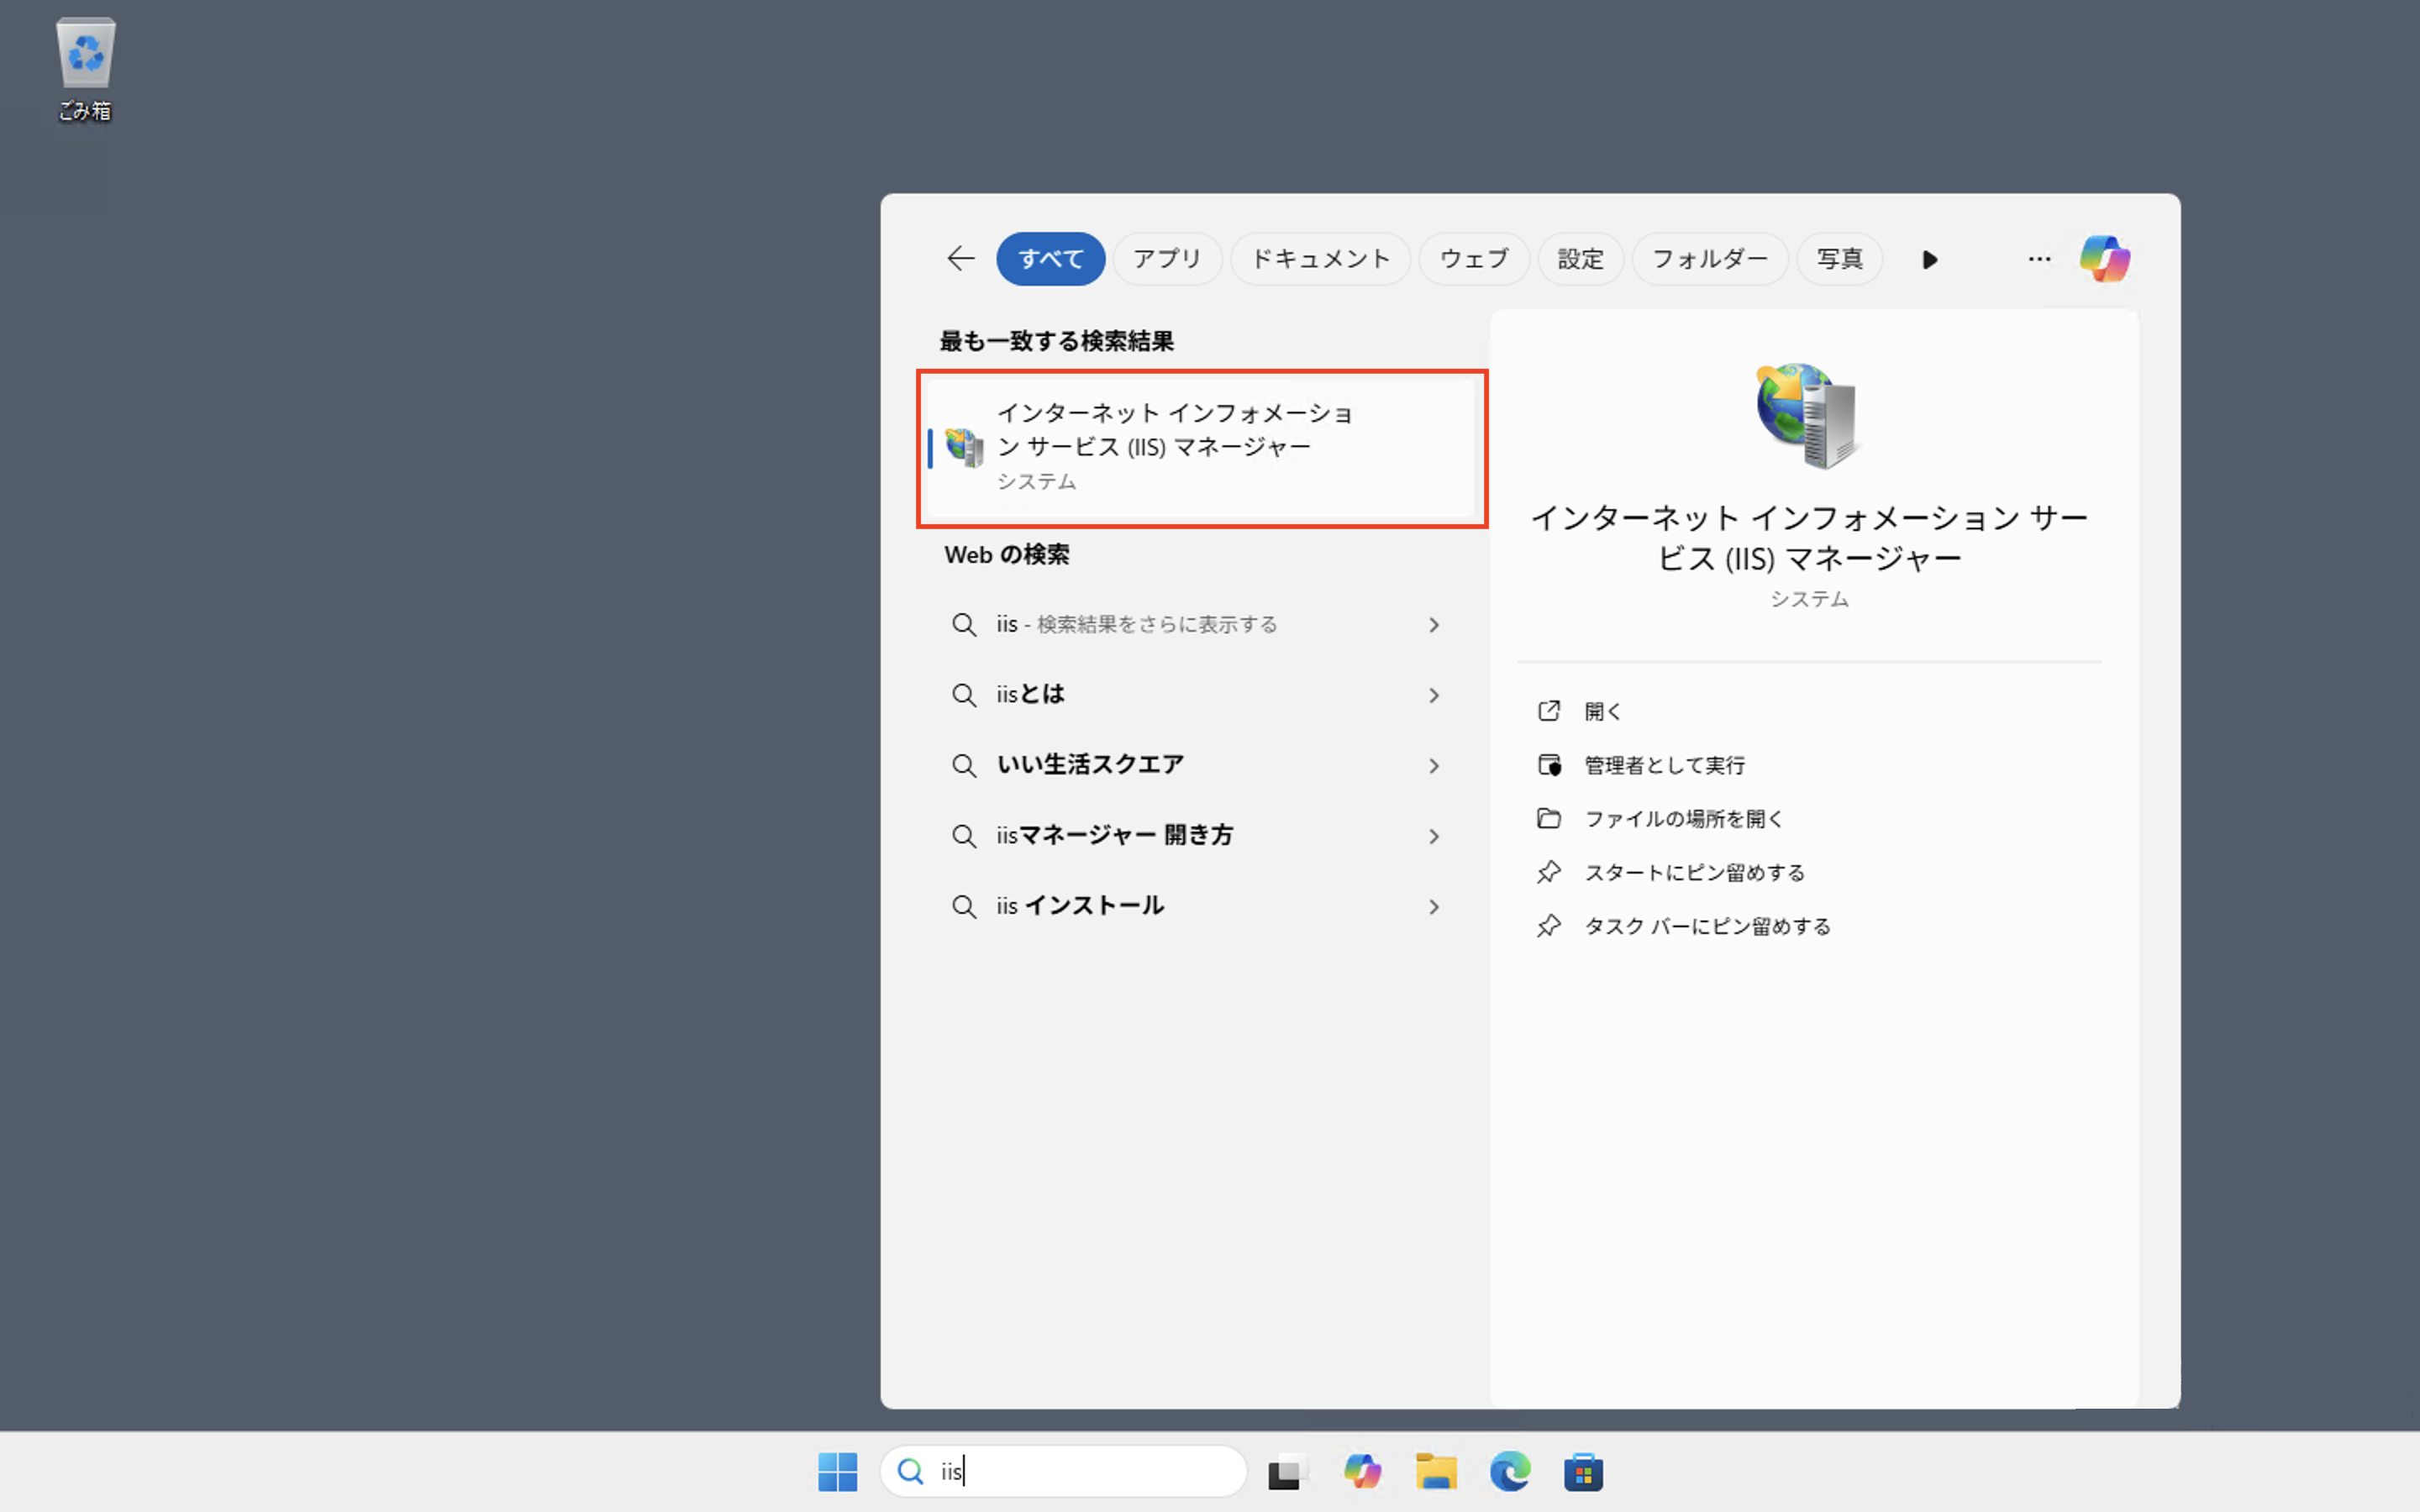Viewport: 2420px width, 1512px height.
Task: Expand chevron for iisとは suggestion
Action: pyautogui.click(x=1434, y=695)
